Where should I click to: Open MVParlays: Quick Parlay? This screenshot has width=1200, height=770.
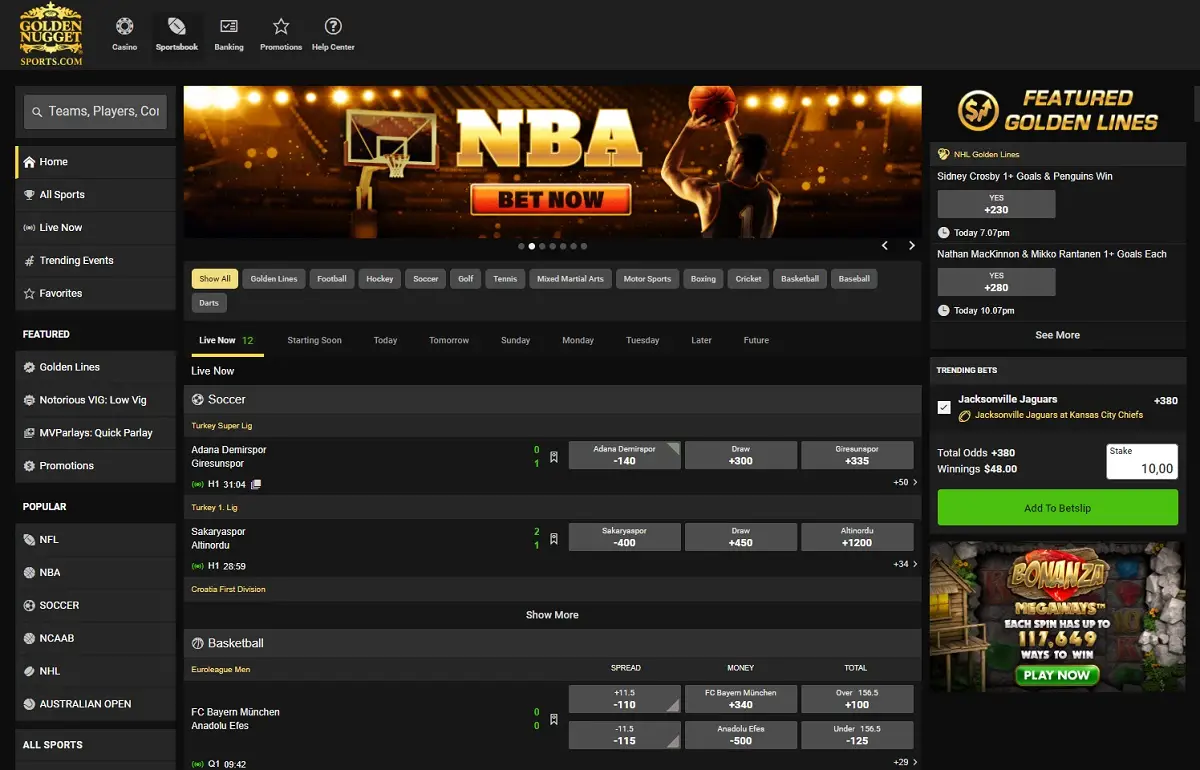click(96, 433)
